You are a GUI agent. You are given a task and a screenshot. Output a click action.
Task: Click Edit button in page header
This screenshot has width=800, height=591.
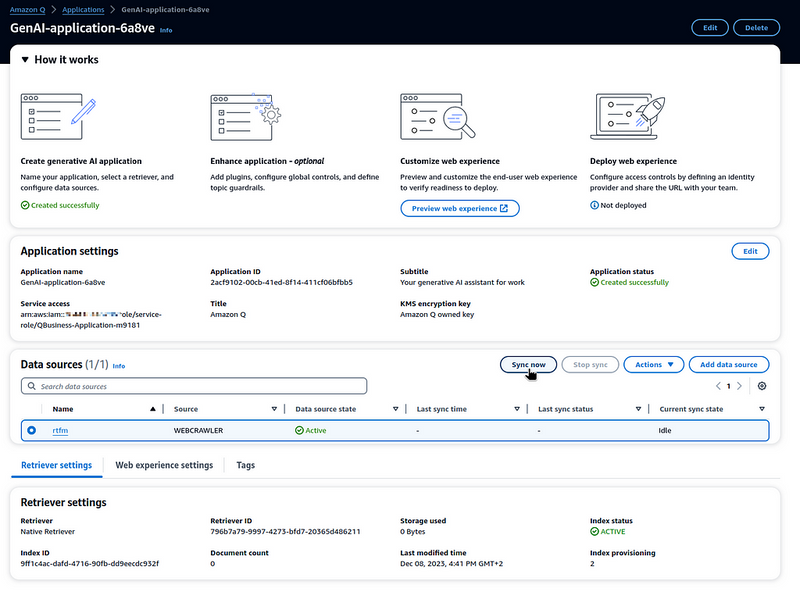pyautogui.click(x=710, y=28)
